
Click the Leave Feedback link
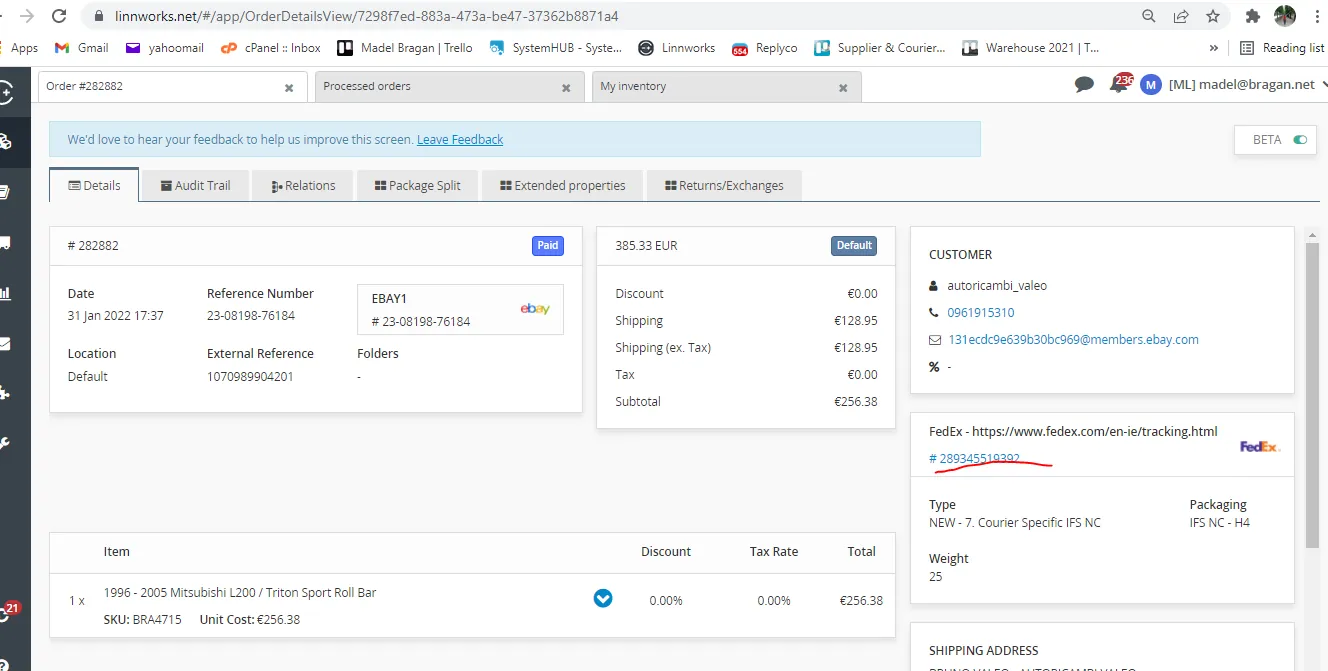[x=460, y=140]
